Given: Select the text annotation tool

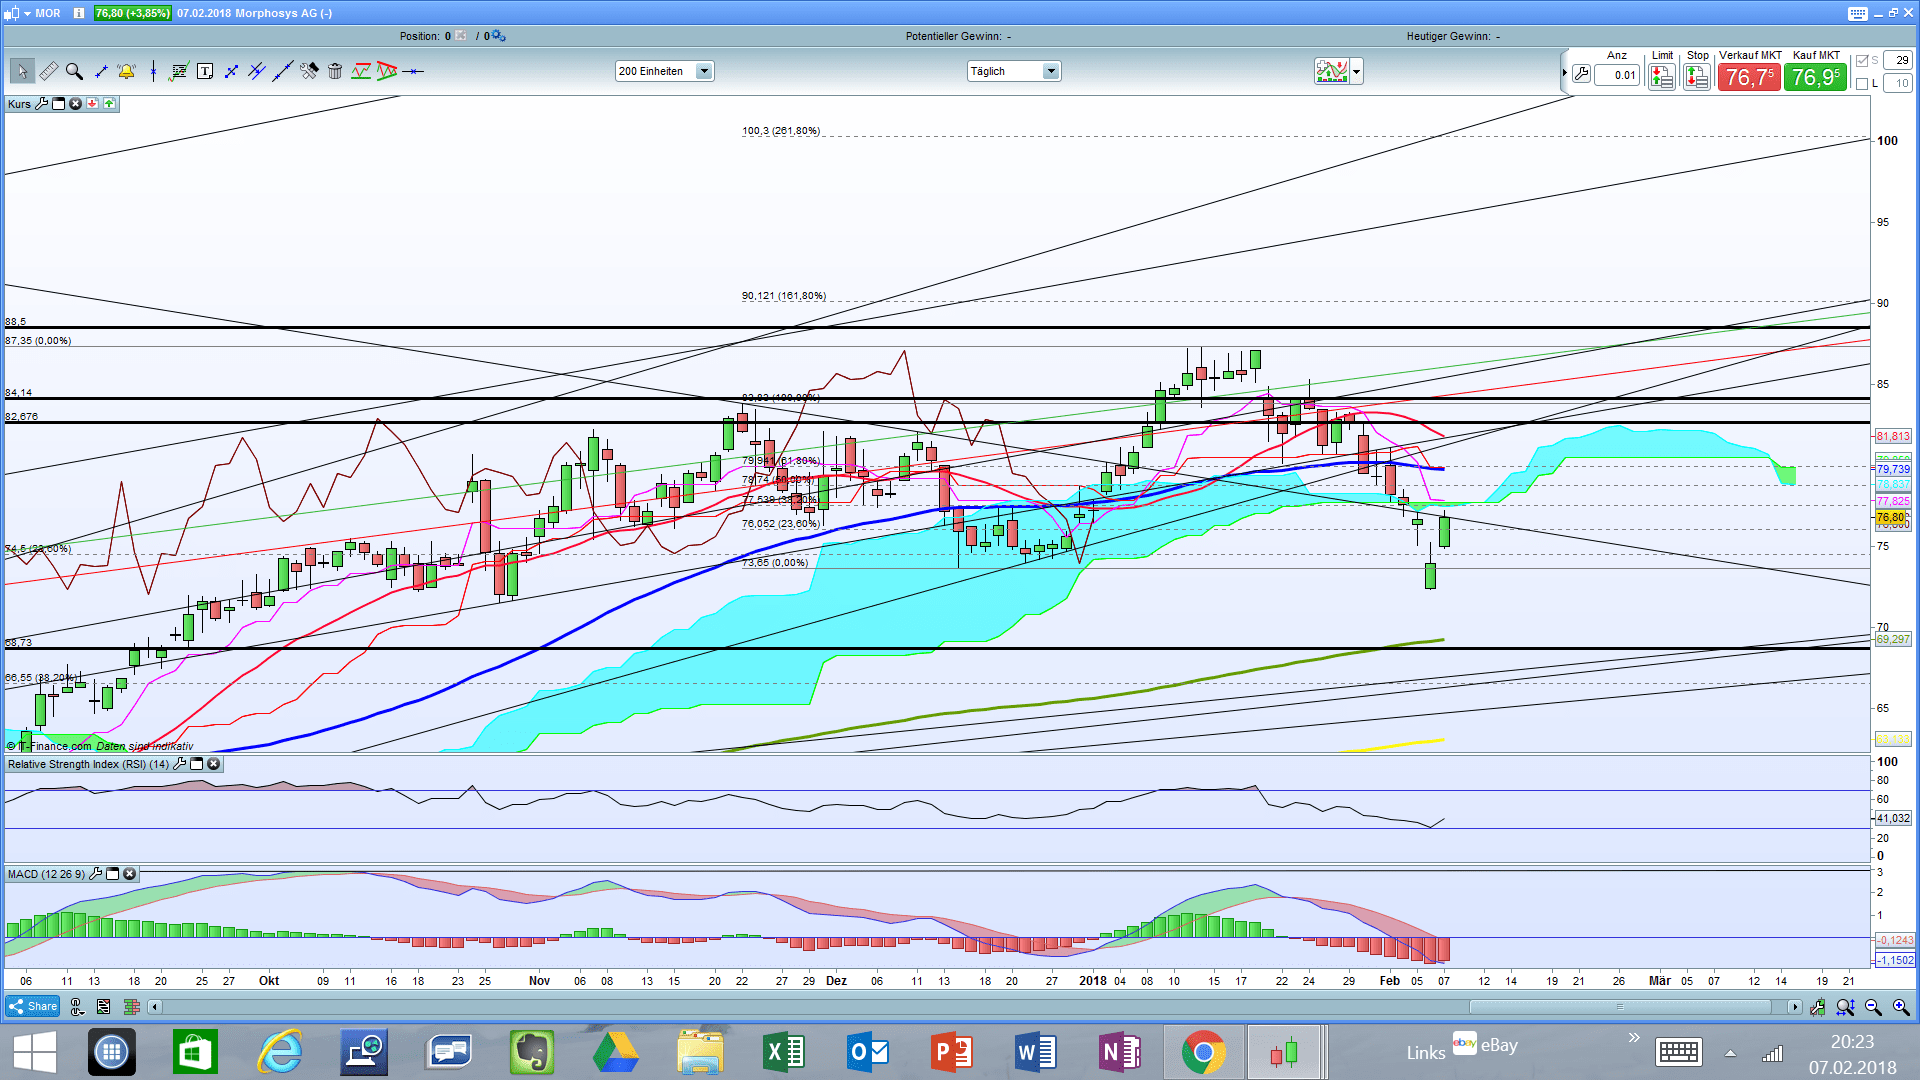Looking at the screenshot, I should coord(205,71).
